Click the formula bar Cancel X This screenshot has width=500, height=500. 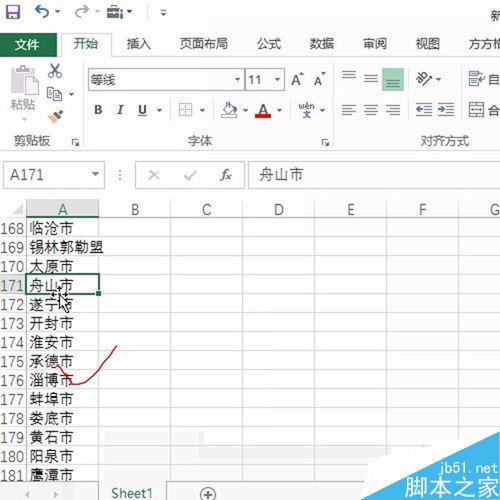[x=154, y=175]
